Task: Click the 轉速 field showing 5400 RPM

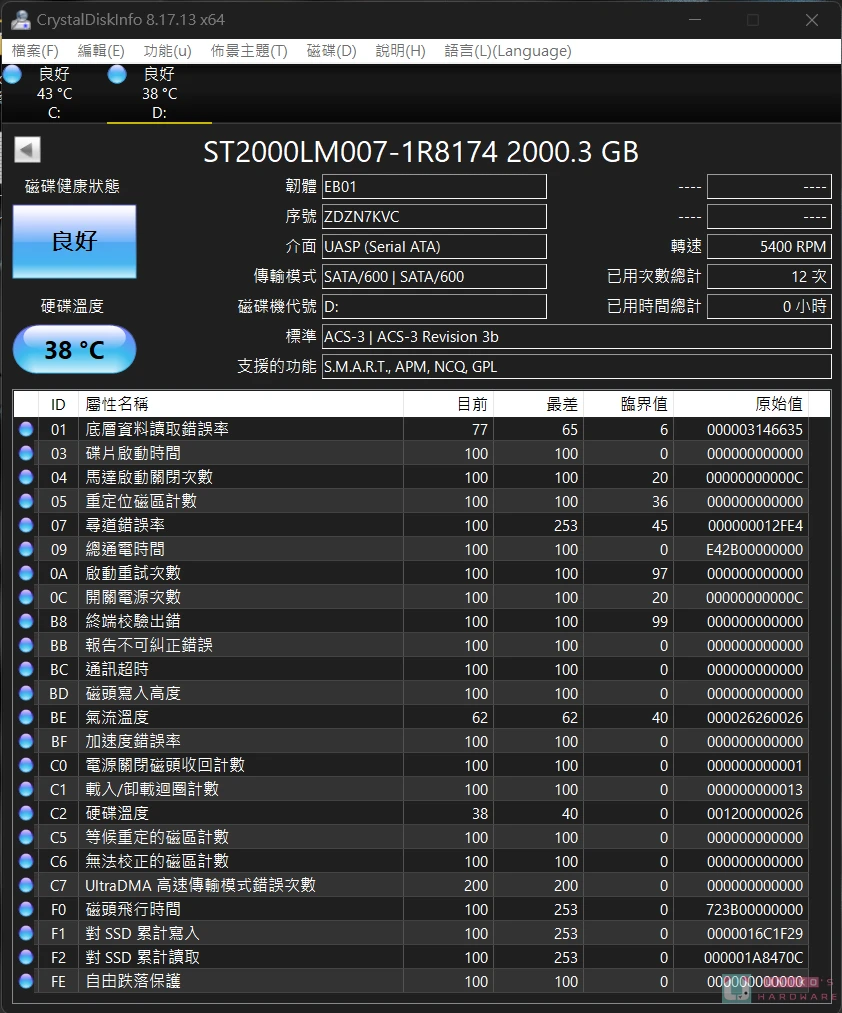Action: [x=769, y=247]
